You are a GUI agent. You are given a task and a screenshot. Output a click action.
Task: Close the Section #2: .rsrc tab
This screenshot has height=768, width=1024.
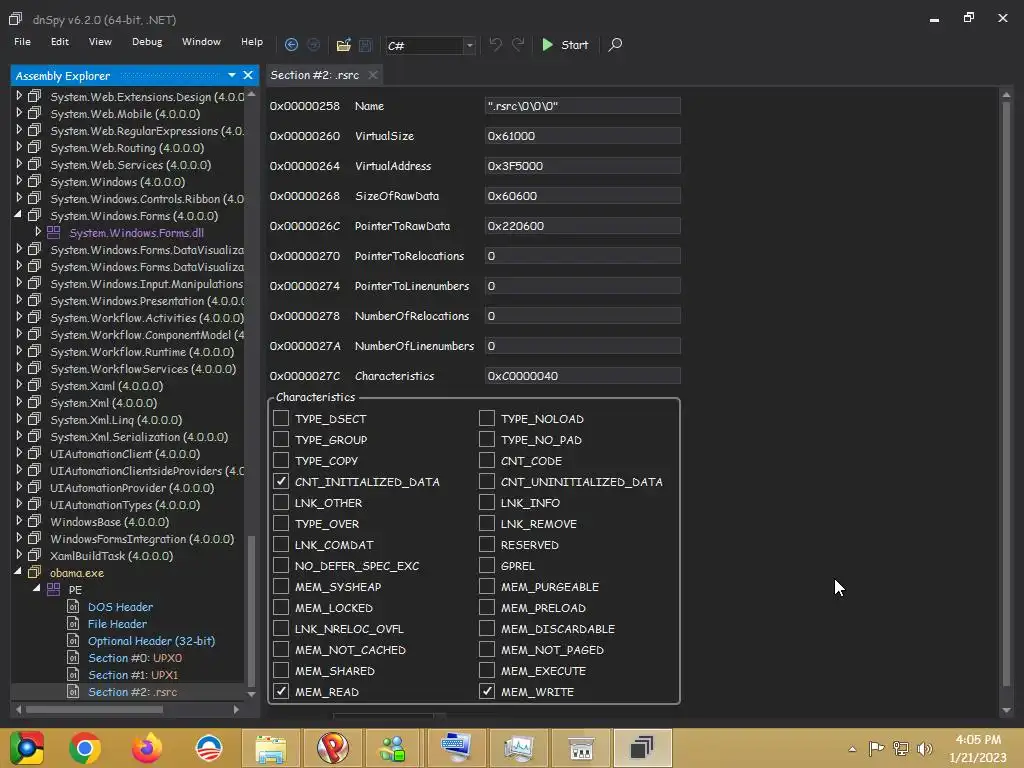click(373, 75)
